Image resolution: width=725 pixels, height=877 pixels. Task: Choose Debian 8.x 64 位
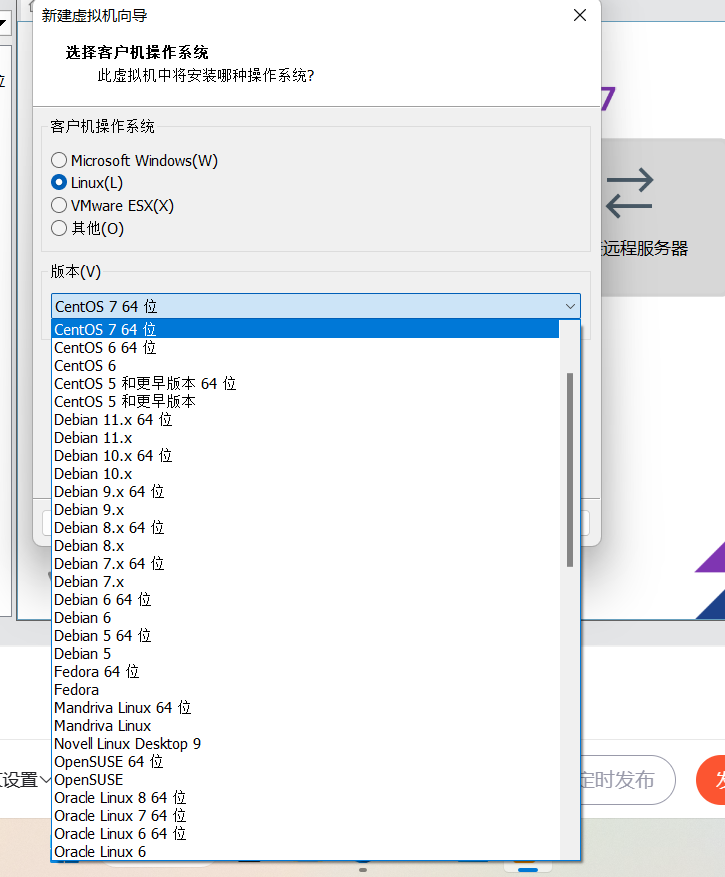click(x=305, y=527)
